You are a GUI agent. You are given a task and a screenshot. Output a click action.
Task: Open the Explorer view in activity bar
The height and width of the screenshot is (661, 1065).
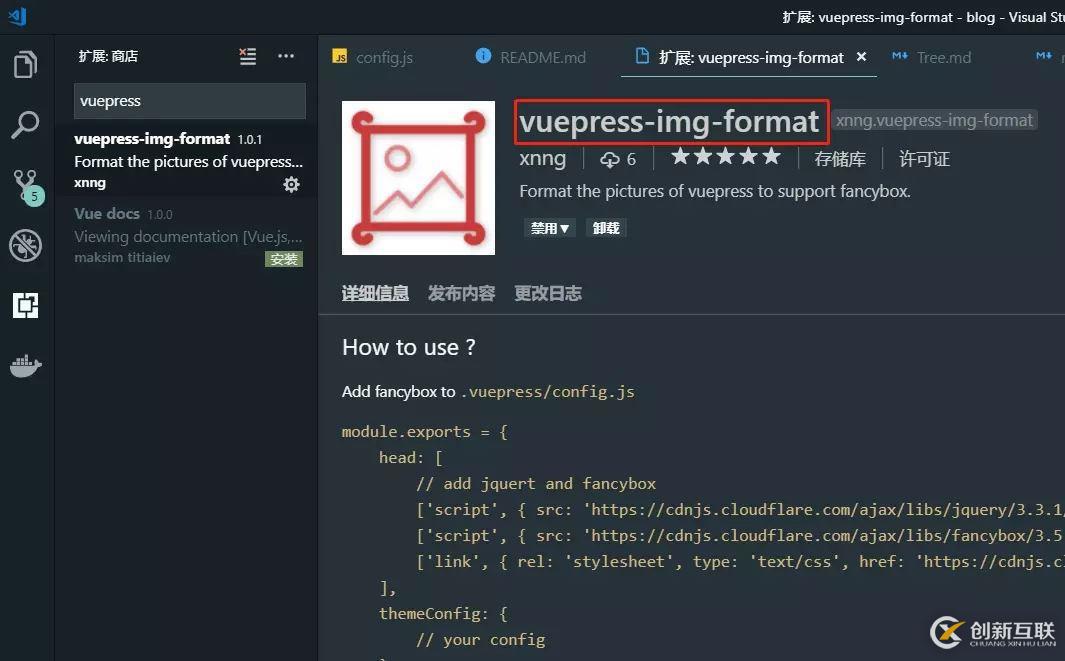(25, 65)
